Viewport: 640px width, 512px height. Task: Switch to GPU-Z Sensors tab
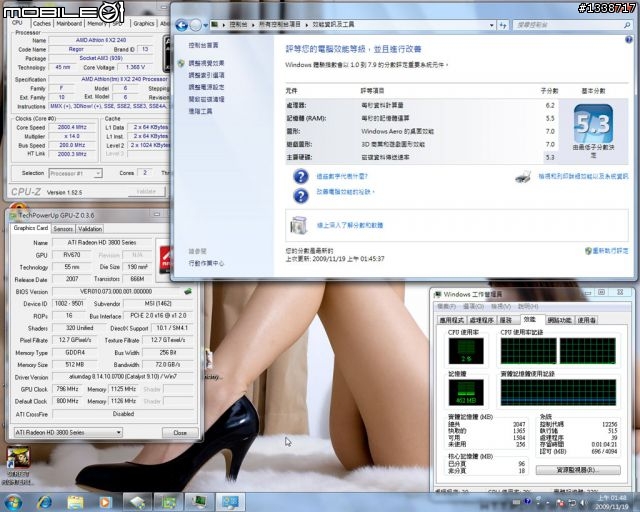[63, 229]
